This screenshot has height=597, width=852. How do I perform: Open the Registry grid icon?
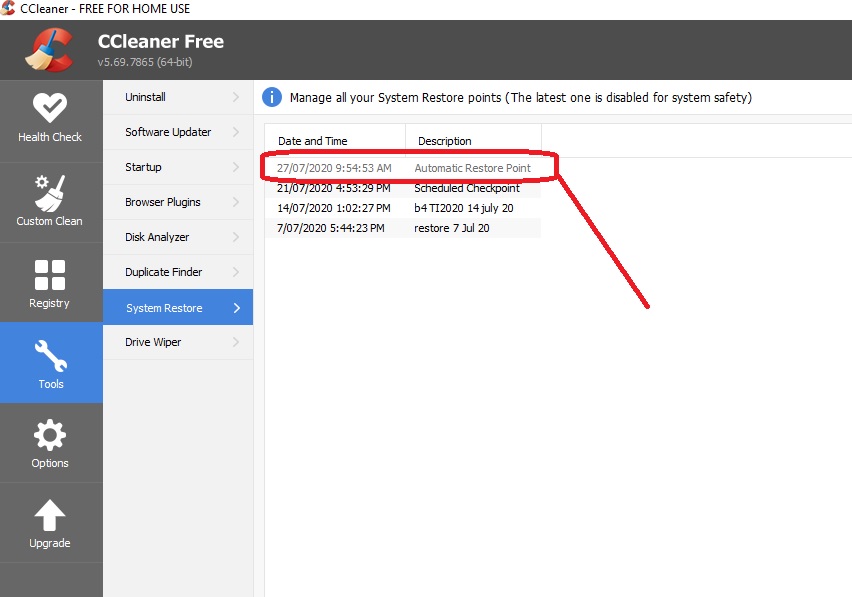click(50, 275)
